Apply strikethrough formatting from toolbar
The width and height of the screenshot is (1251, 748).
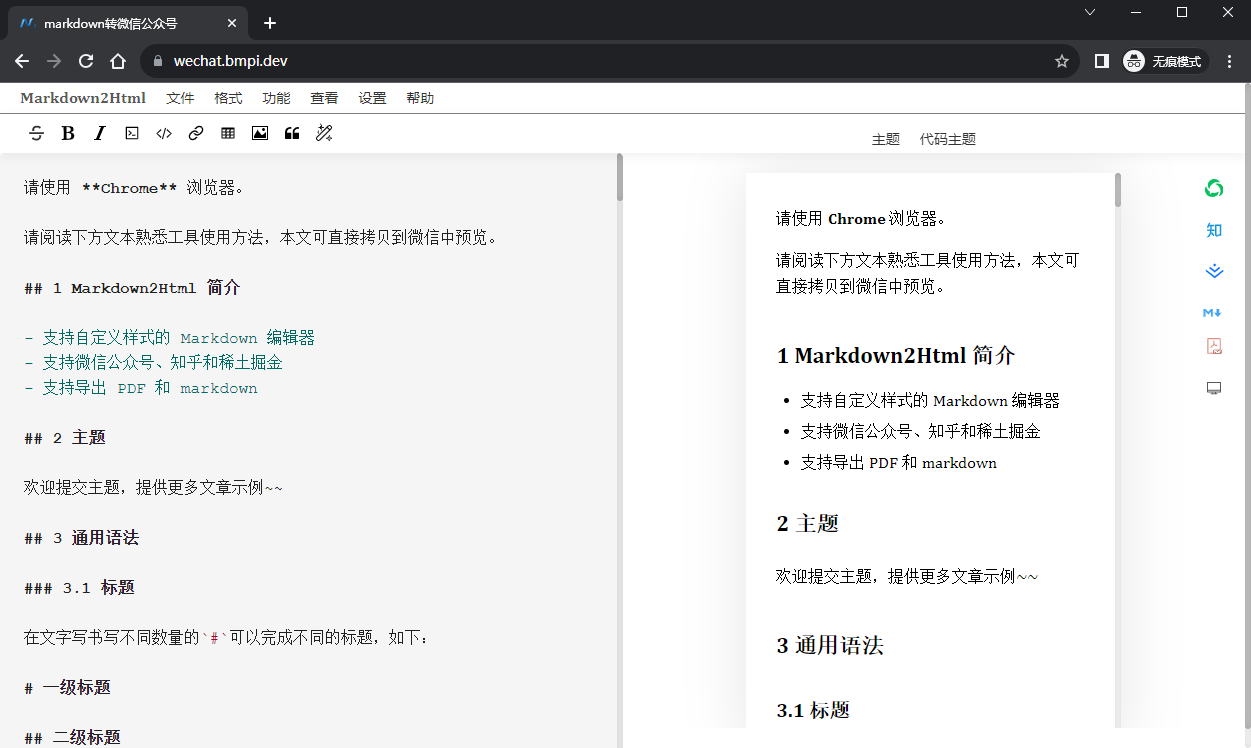36,133
